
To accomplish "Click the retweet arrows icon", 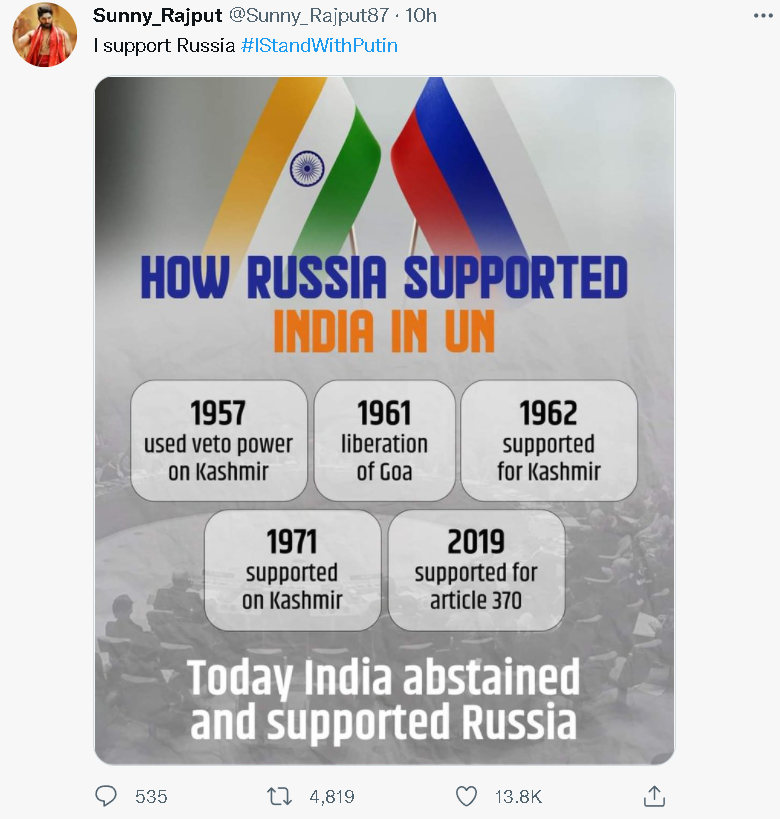I will tap(281, 796).
